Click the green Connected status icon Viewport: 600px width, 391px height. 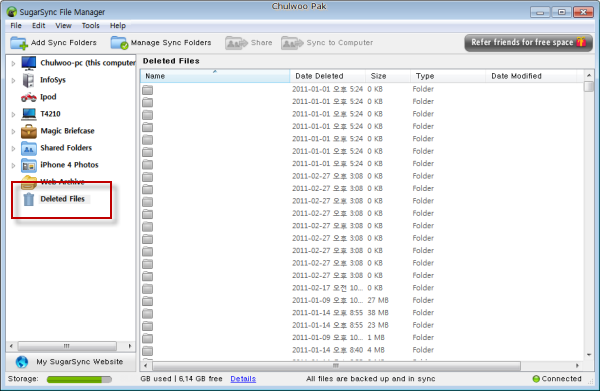pyautogui.click(x=536, y=379)
